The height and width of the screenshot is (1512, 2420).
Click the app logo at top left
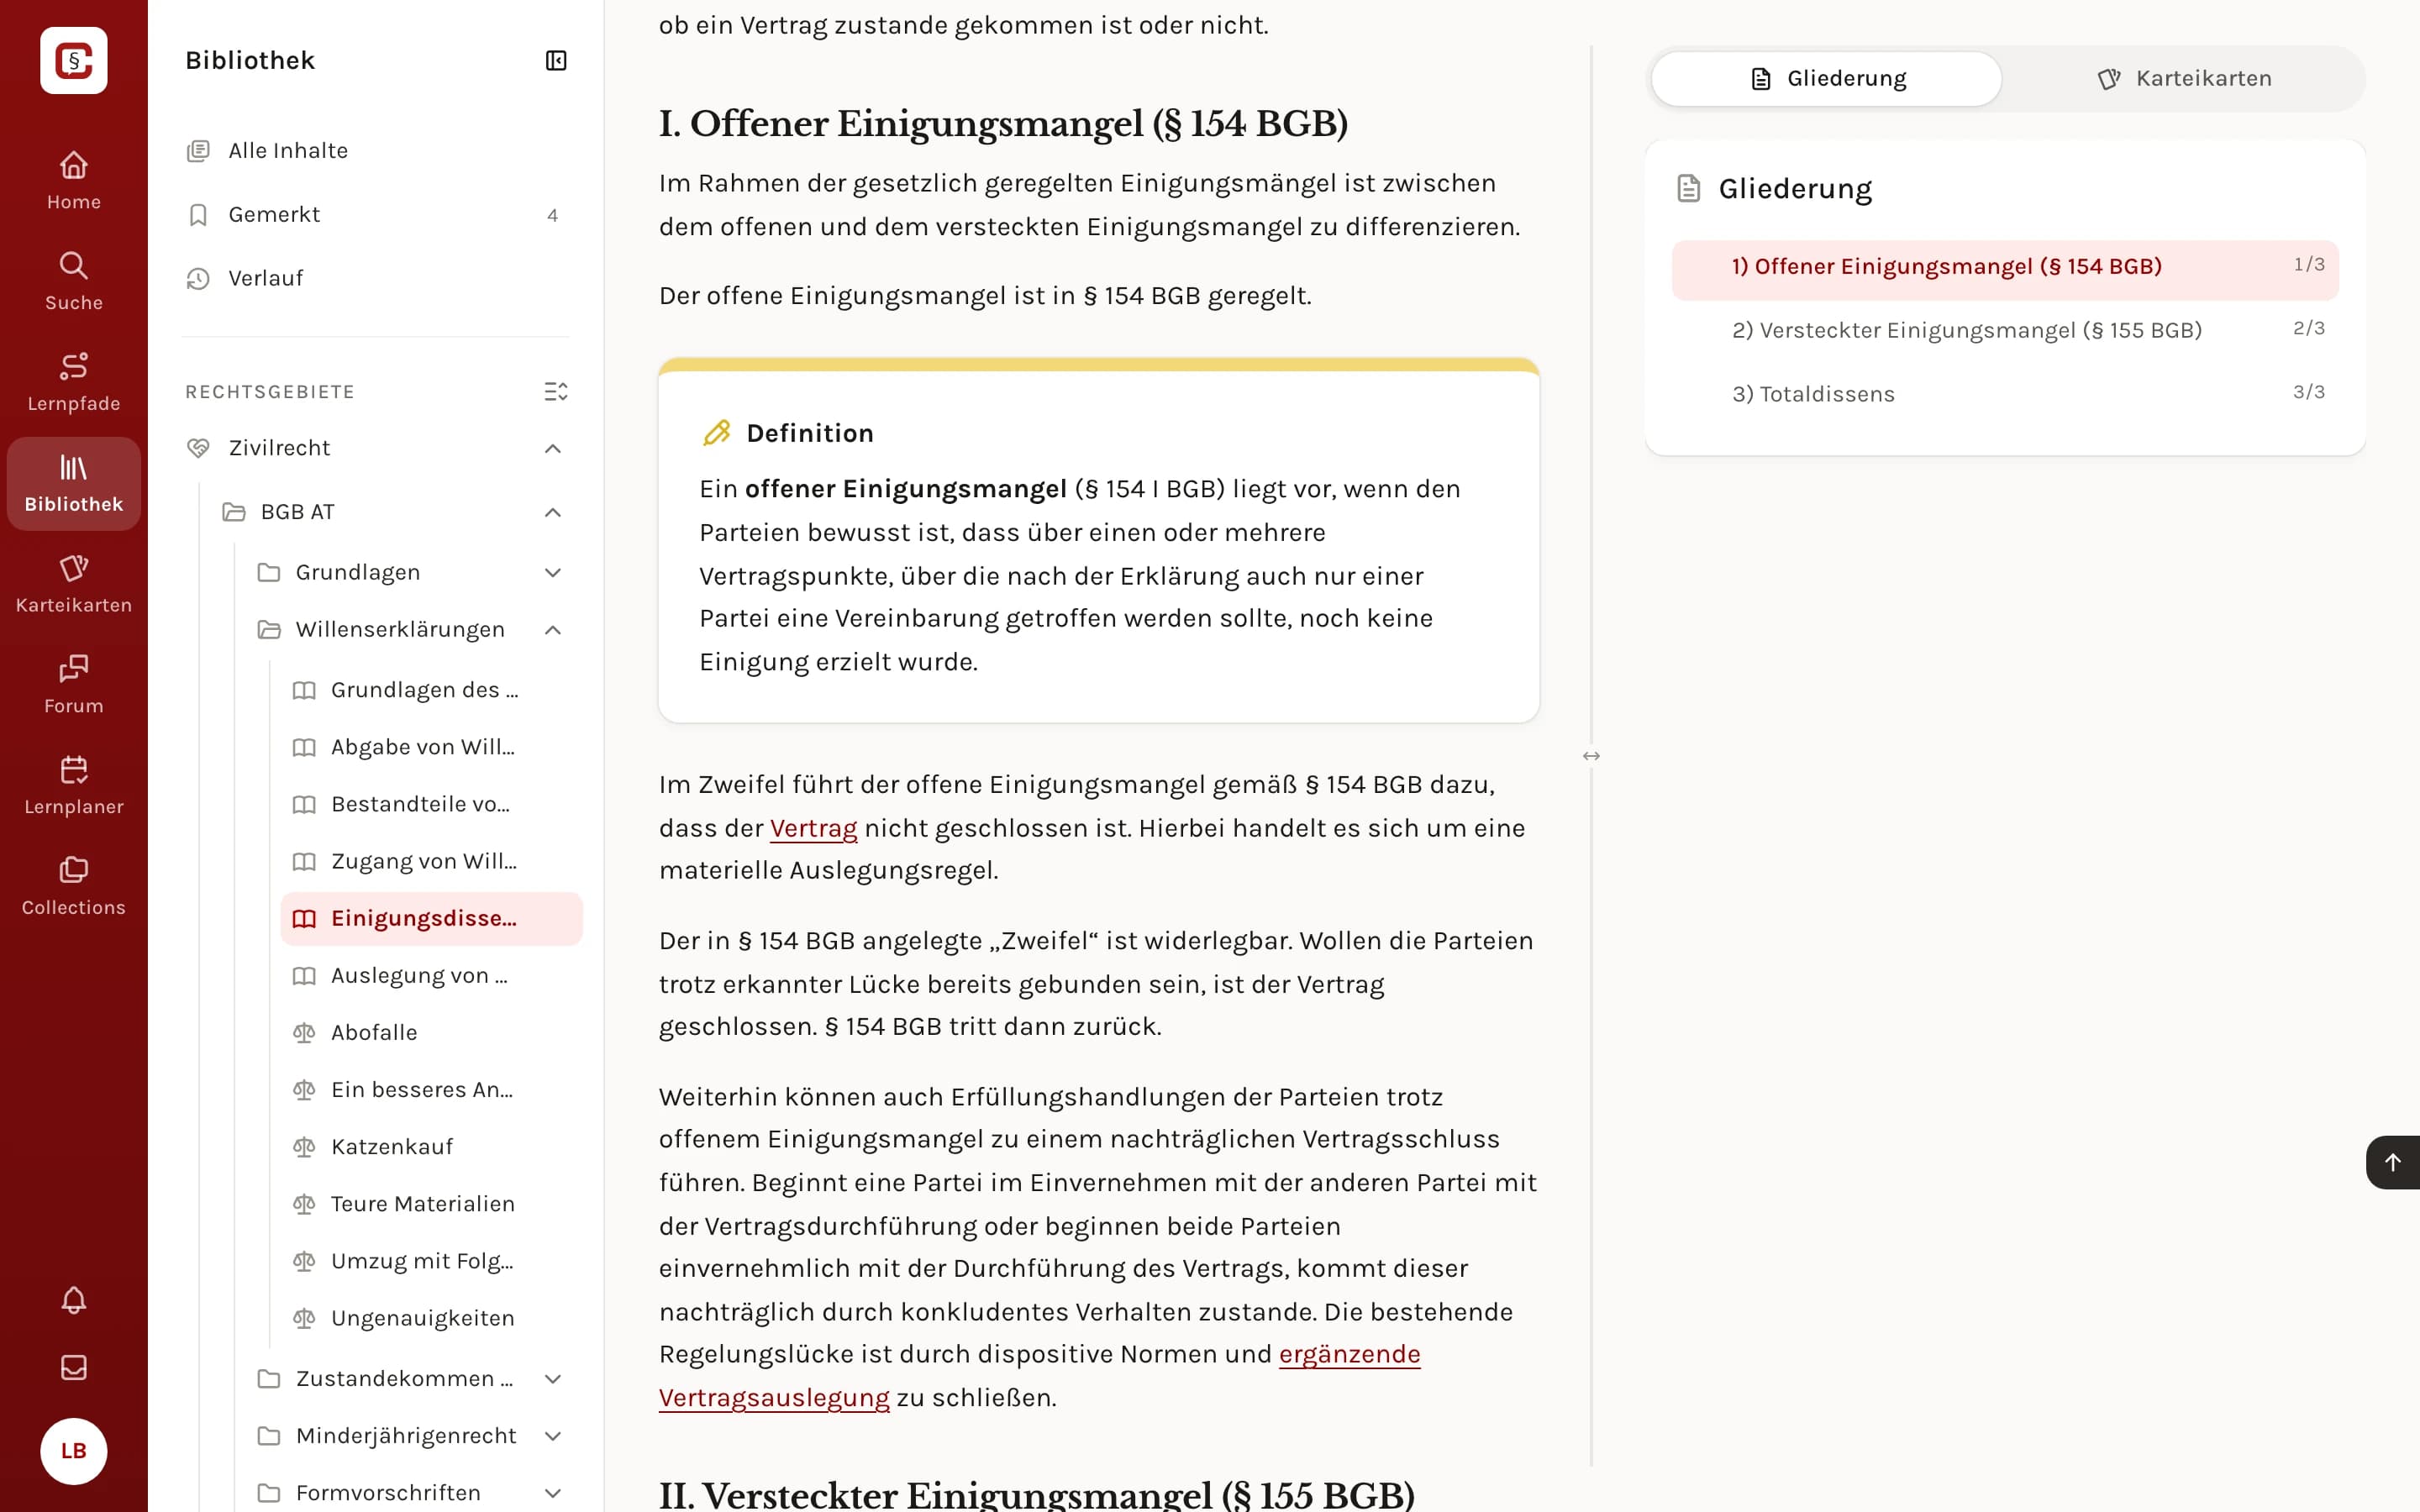coord(74,60)
